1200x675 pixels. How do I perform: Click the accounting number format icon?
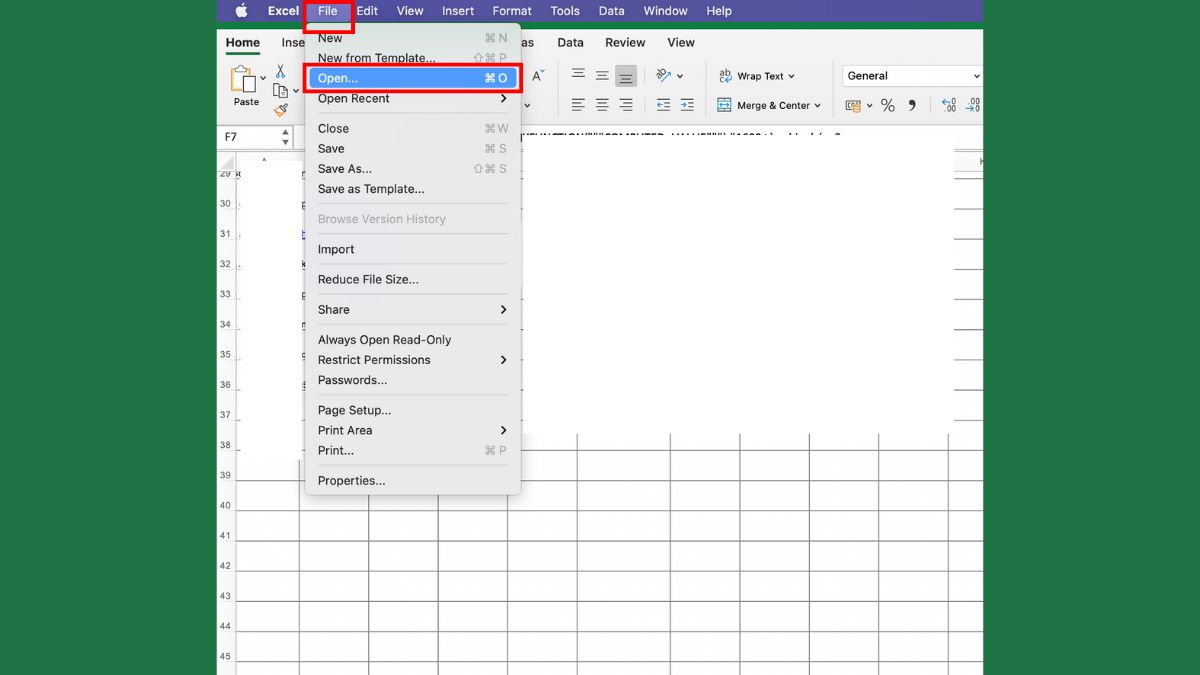click(x=853, y=105)
